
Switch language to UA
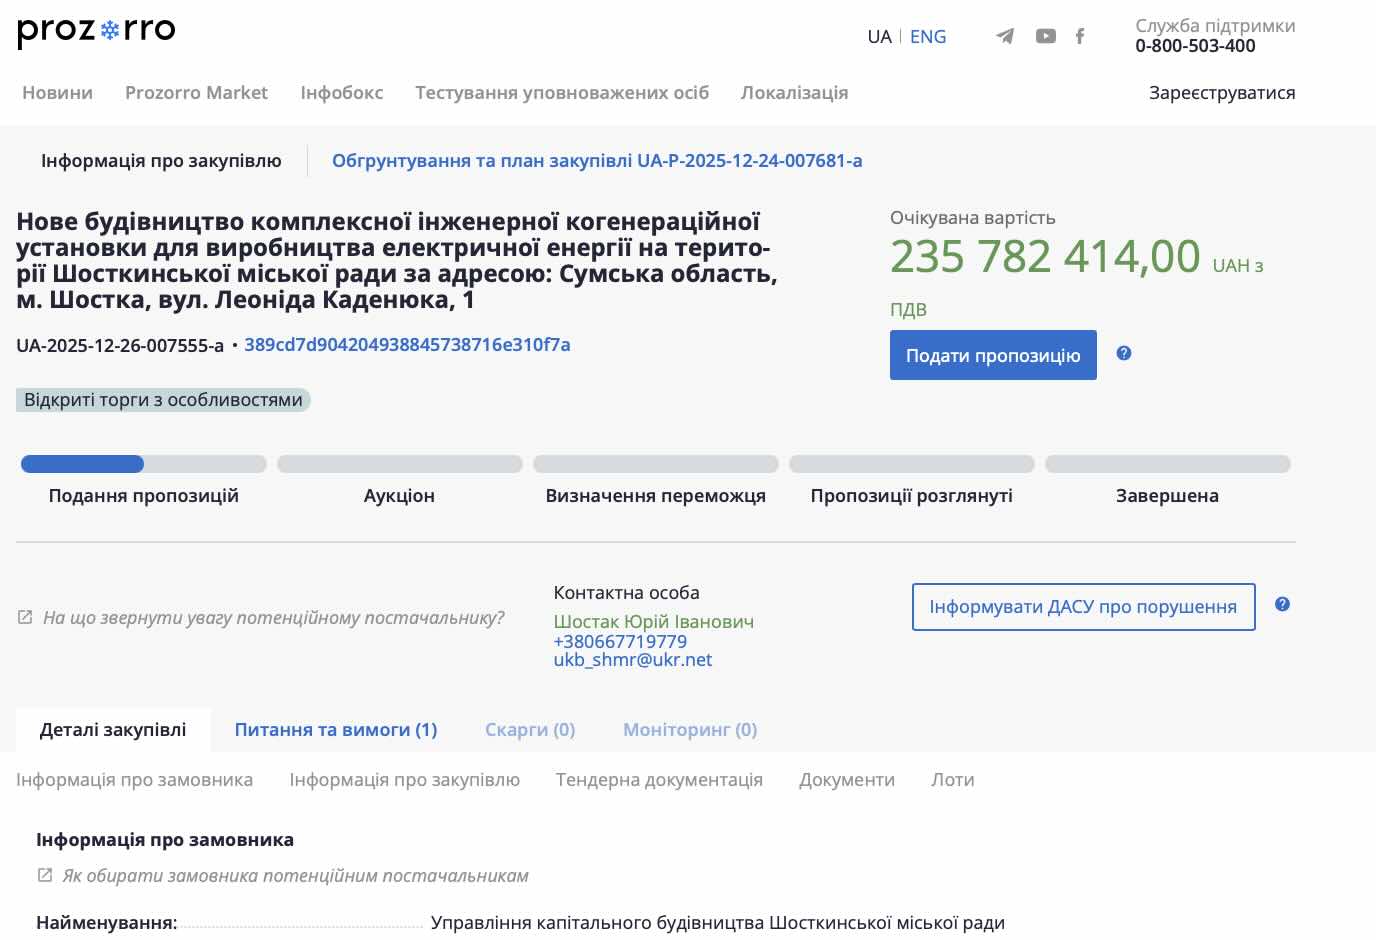click(879, 37)
